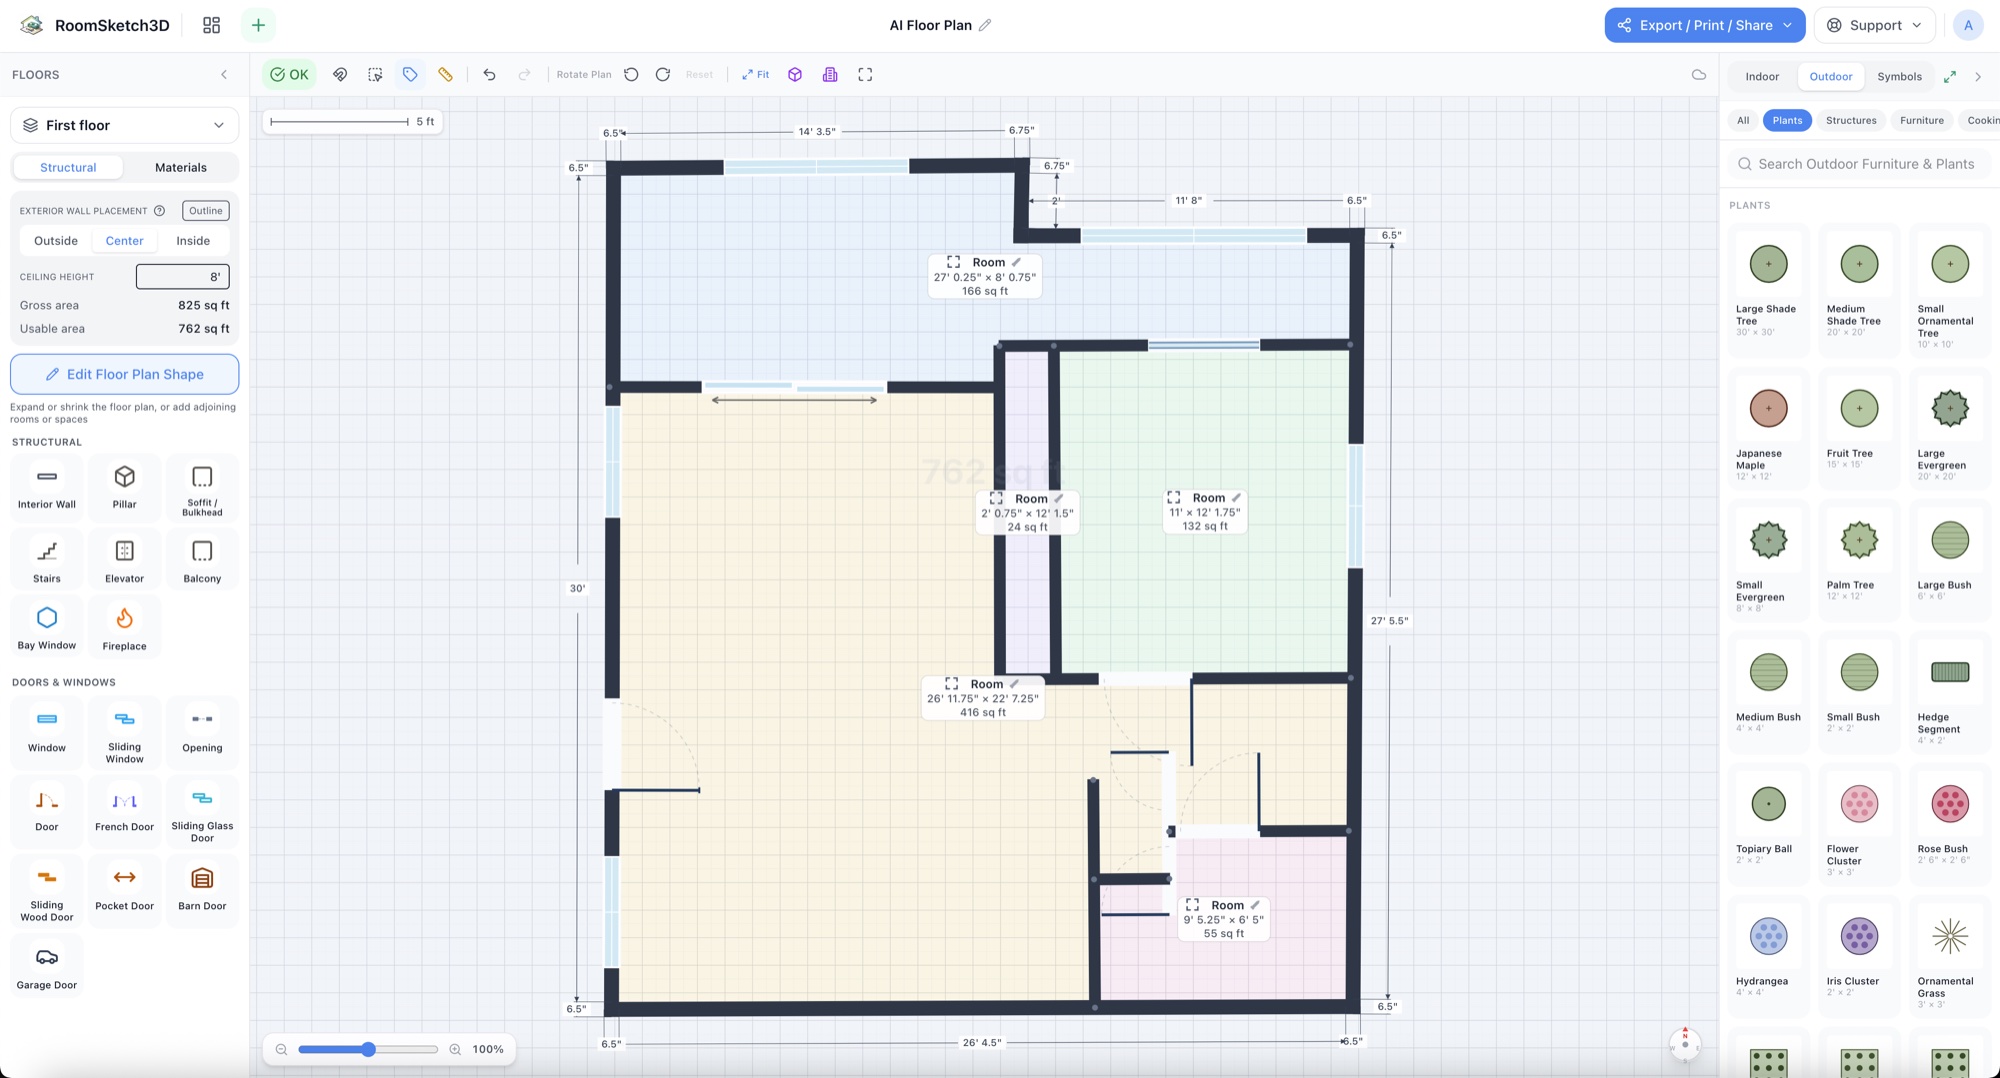
Task: Set wall placement to Center
Action: [124, 241]
